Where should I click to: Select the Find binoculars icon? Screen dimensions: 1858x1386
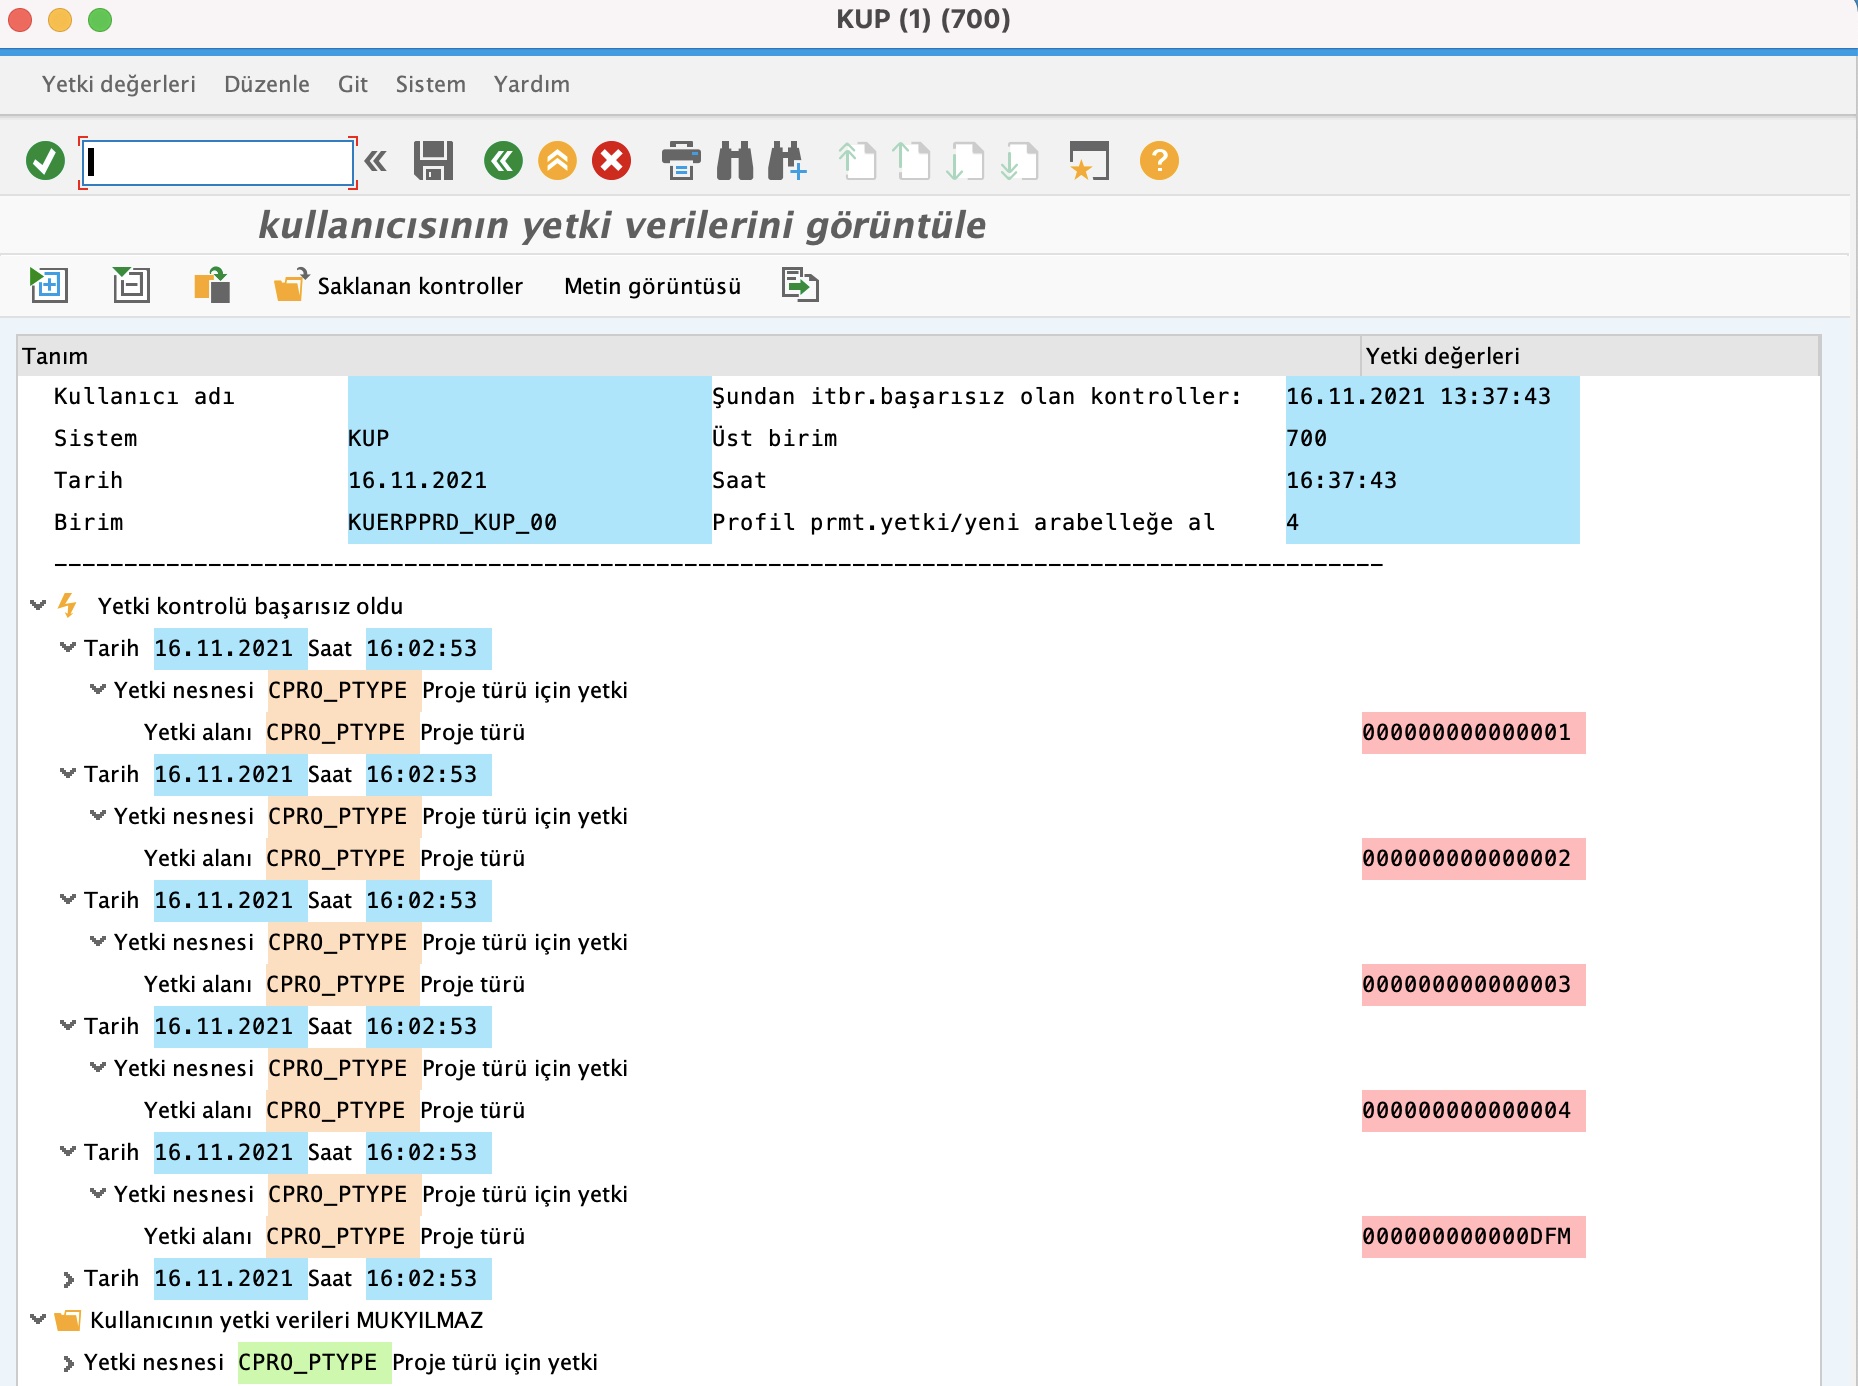[x=736, y=162]
